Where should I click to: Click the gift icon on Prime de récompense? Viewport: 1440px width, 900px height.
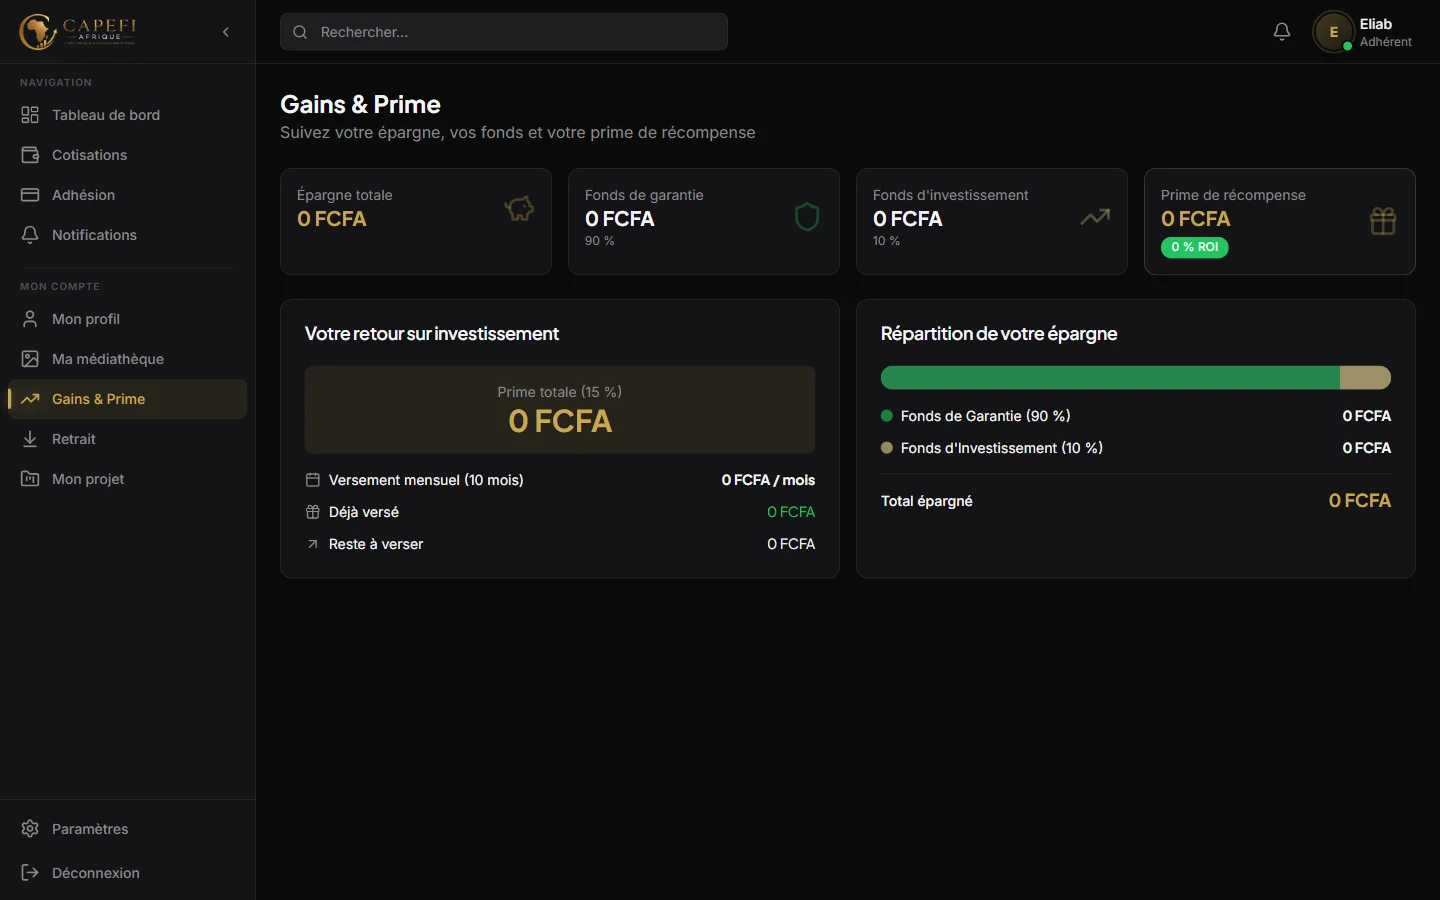pos(1383,221)
